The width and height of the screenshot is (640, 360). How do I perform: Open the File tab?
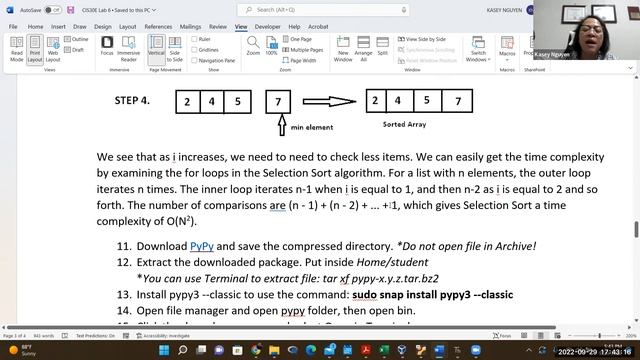[13, 27]
